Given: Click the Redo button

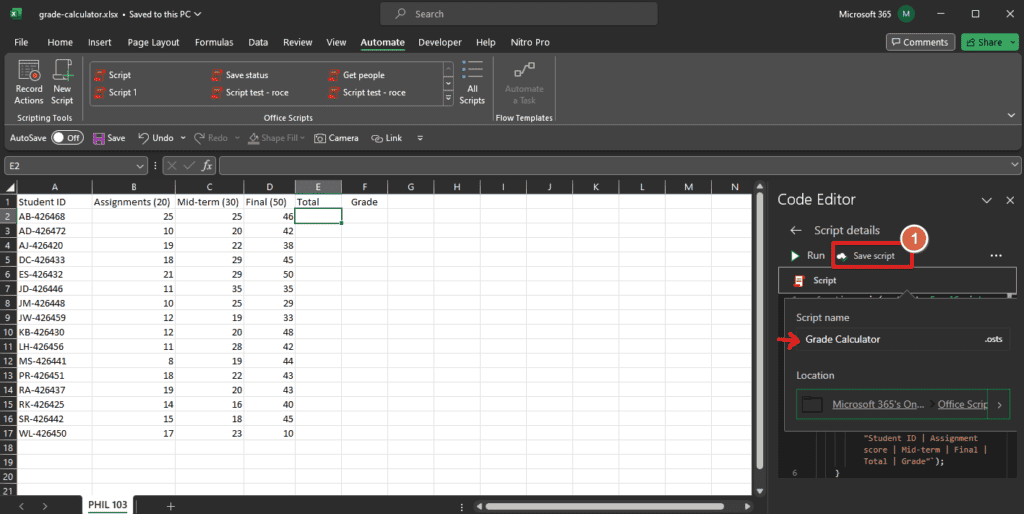Looking at the screenshot, I should click(x=211, y=138).
